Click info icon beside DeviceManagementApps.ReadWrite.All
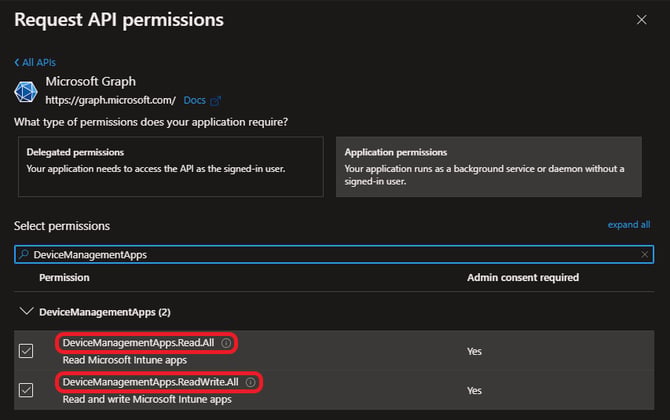The height and width of the screenshot is (420, 670). 250,382
